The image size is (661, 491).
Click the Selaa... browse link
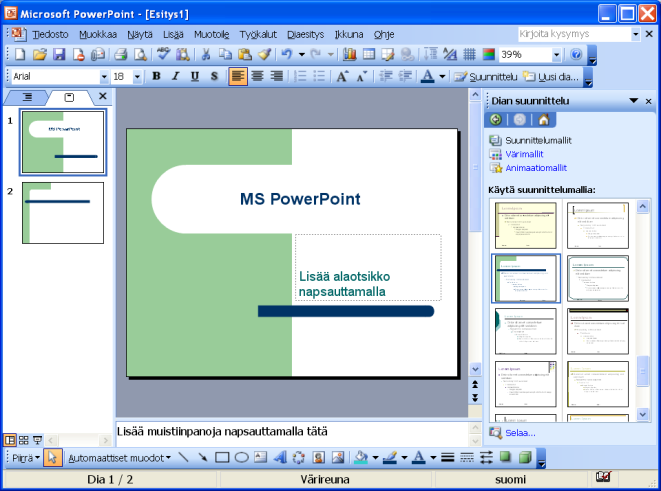tap(520, 433)
